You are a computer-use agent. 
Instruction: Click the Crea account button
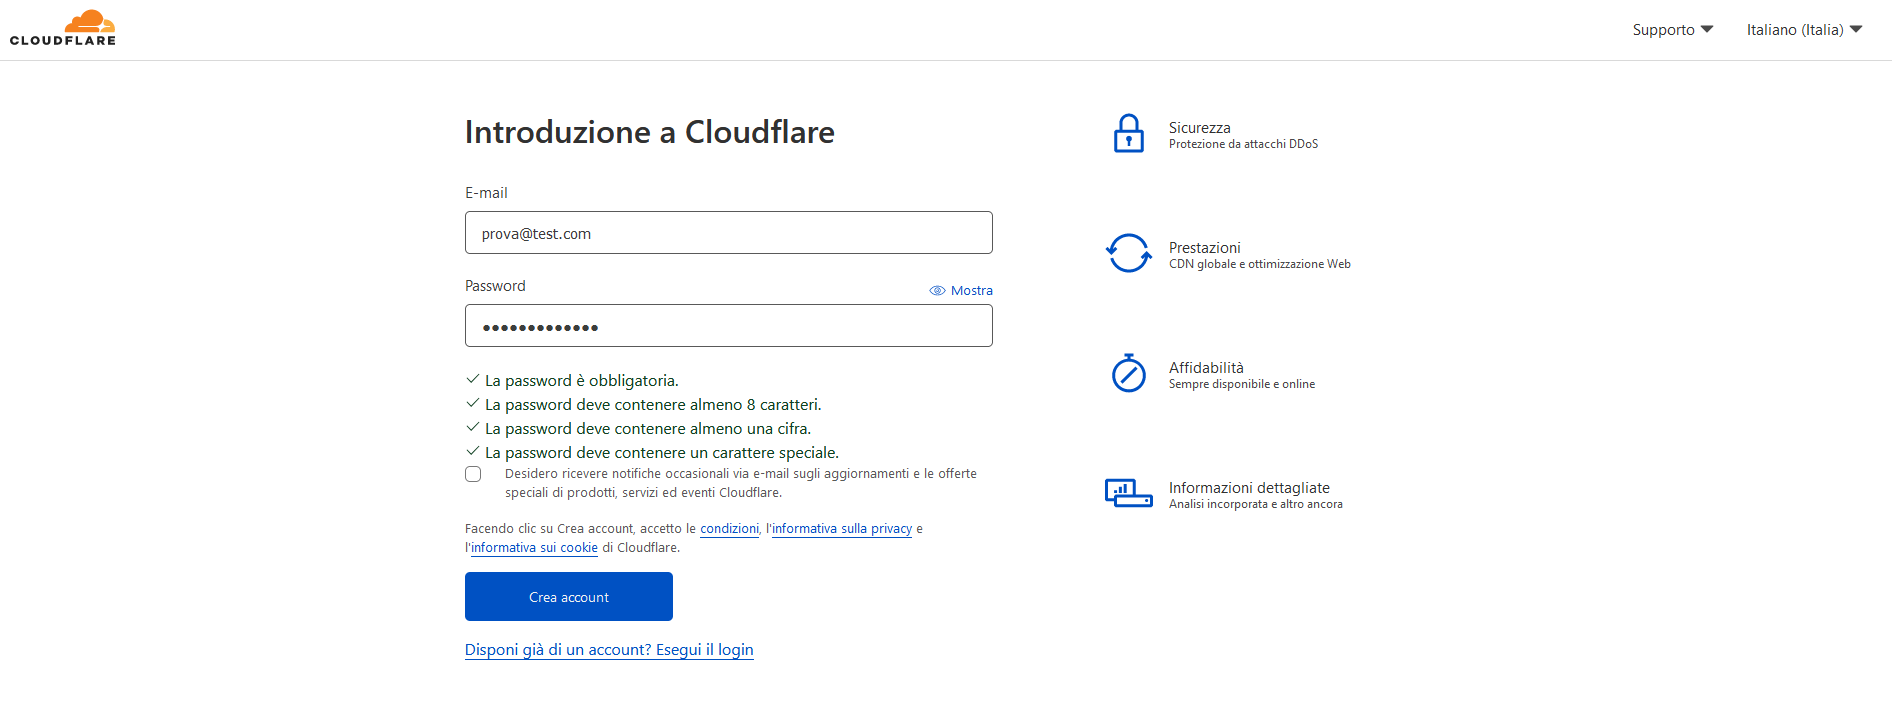(569, 597)
